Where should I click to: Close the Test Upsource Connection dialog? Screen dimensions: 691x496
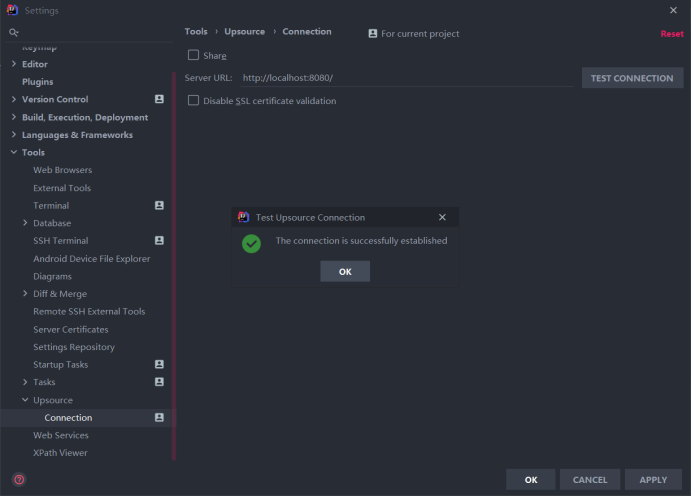tap(442, 217)
